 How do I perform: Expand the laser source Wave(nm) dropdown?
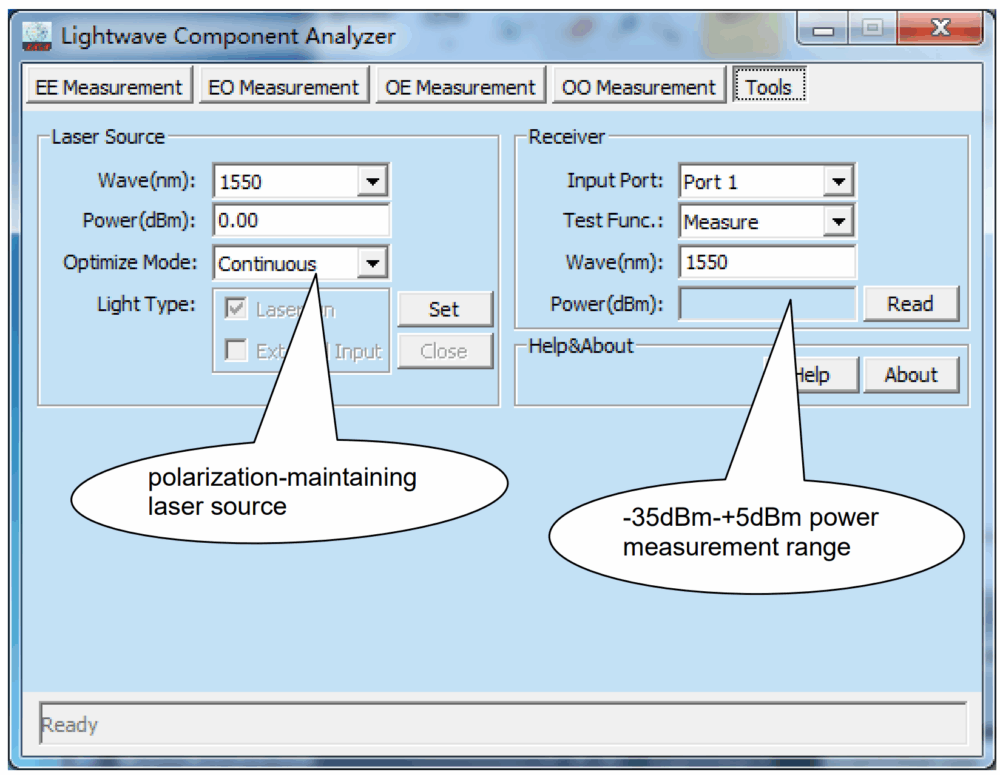372,182
